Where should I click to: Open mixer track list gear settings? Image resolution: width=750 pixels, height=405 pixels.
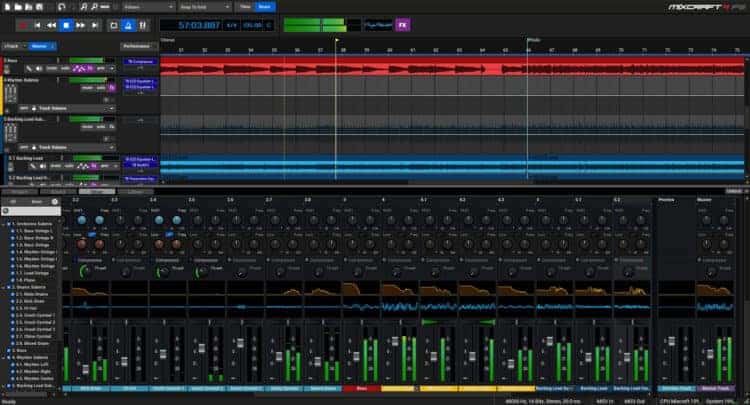coord(55,202)
